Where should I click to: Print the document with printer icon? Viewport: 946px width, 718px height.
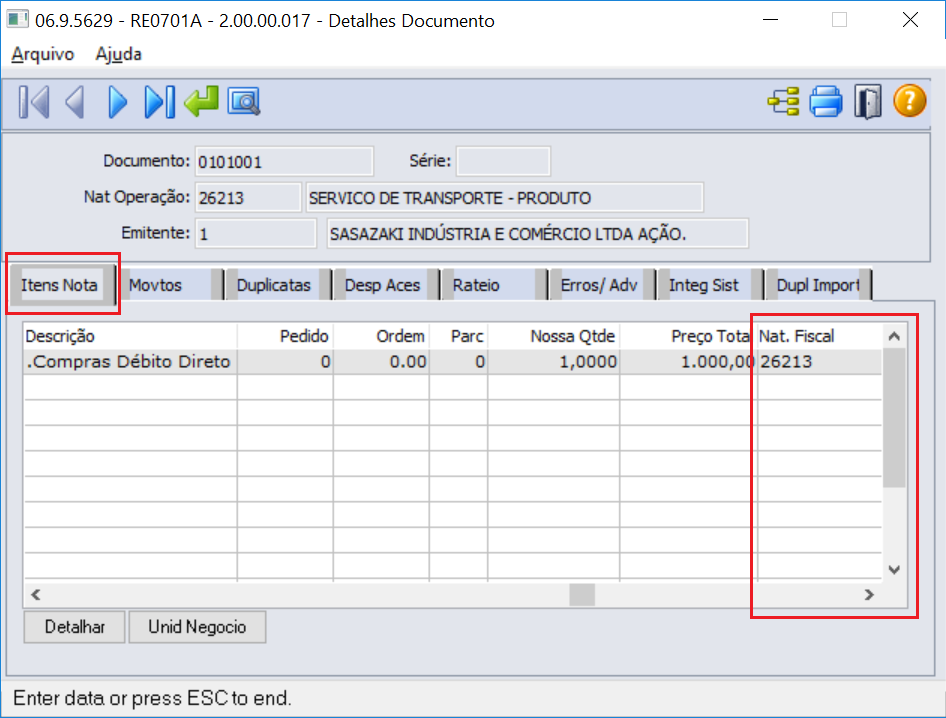pyautogui.click(x=825, y=101)
